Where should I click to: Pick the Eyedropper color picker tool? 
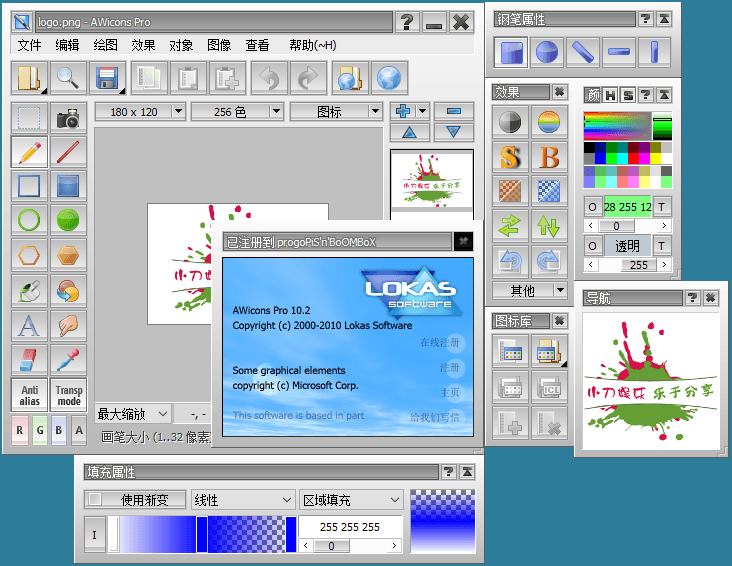tap(68, 359)
